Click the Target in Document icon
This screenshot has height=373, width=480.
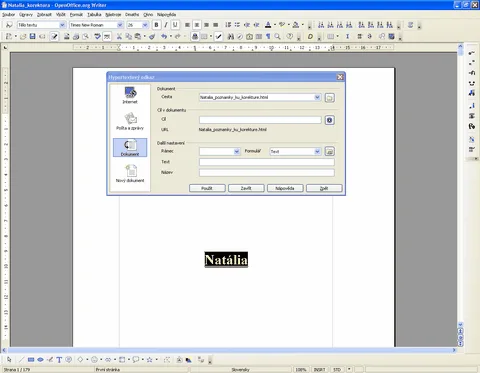330,120
